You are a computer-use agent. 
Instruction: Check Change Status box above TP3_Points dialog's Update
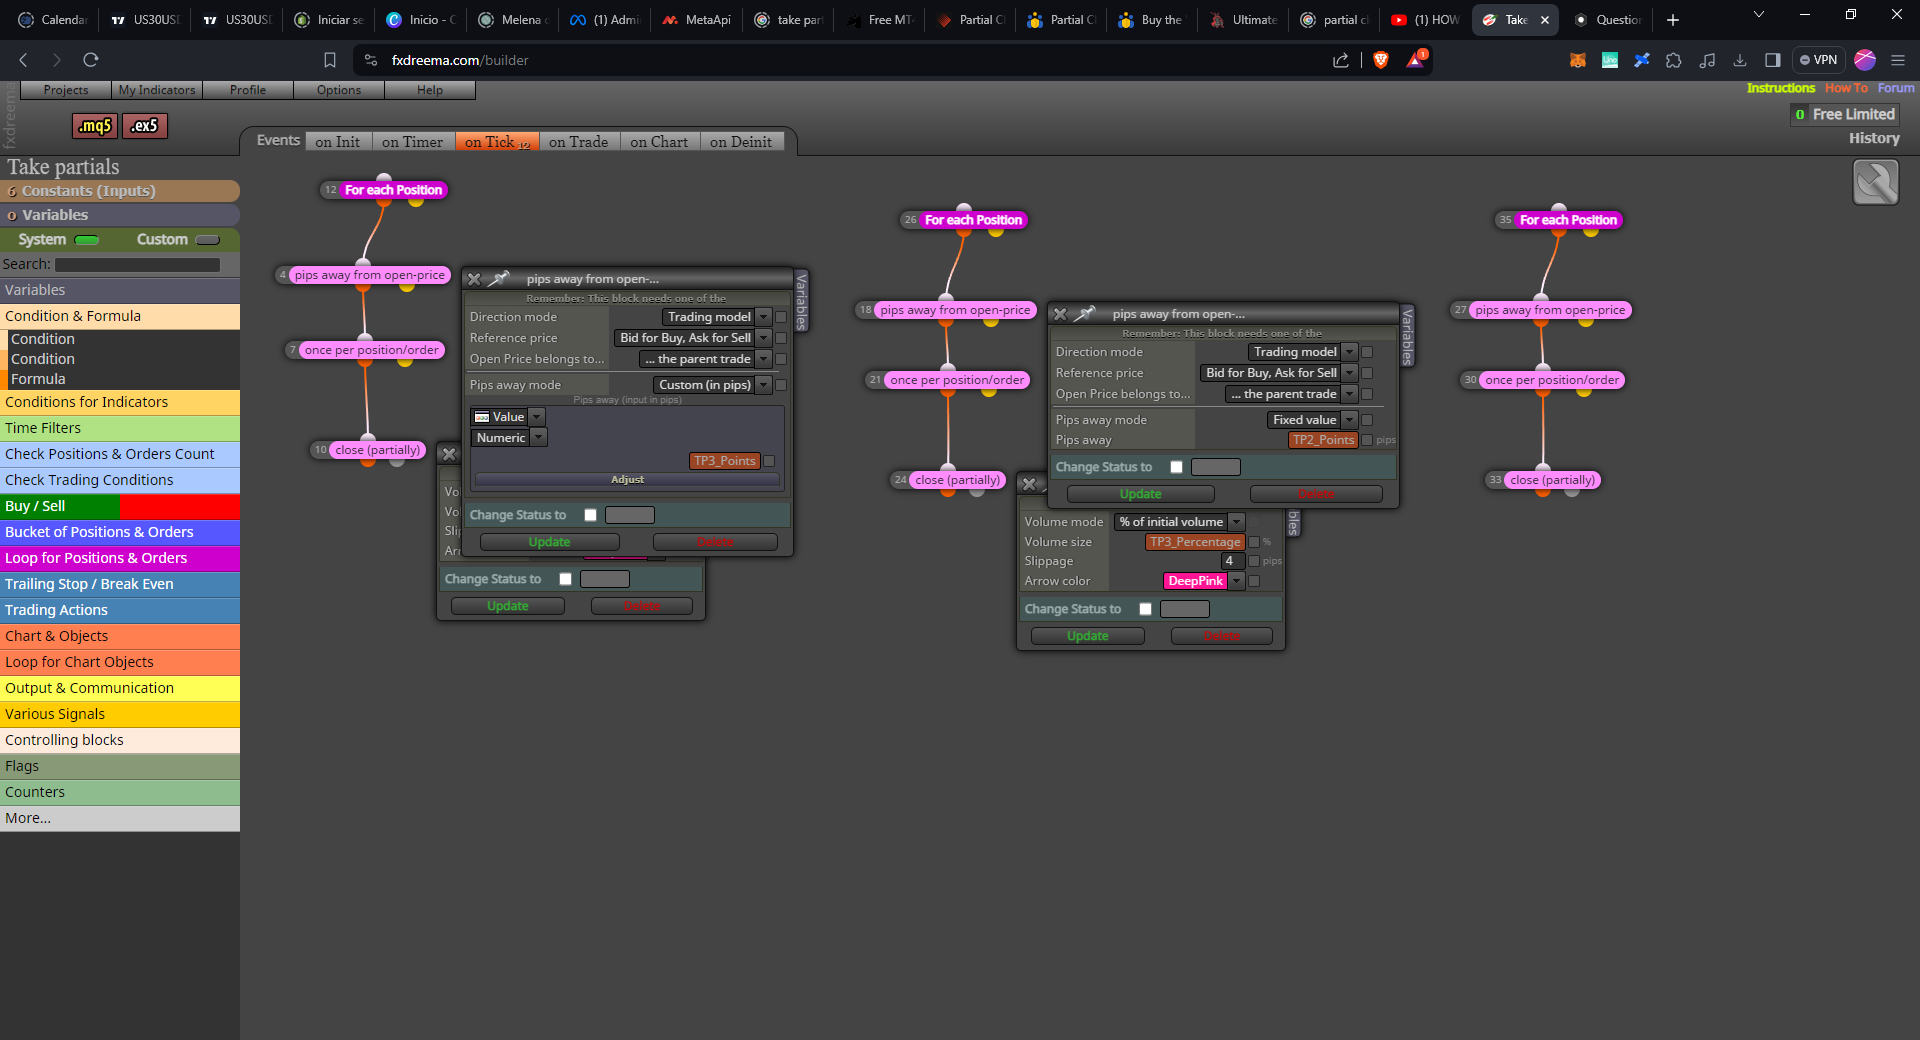point(590,515)
